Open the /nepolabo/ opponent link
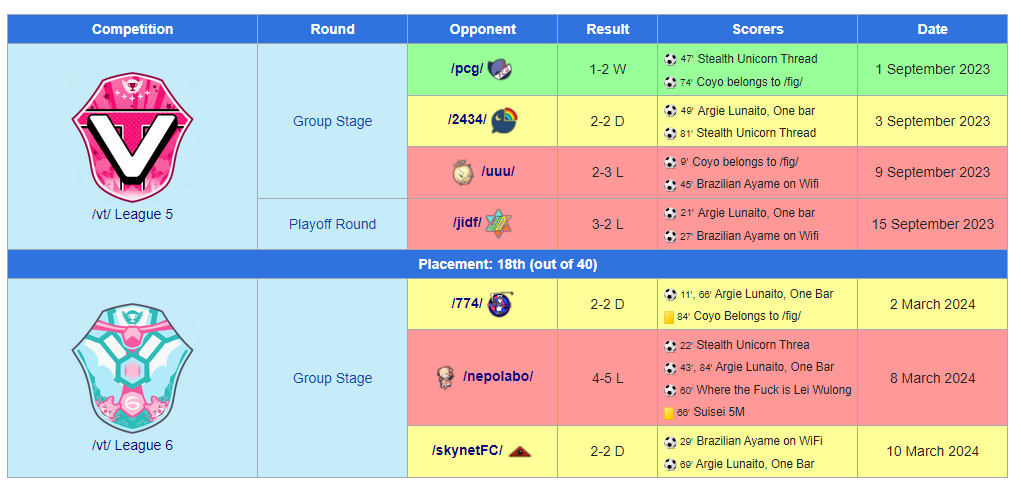 (x=497, y=377)
